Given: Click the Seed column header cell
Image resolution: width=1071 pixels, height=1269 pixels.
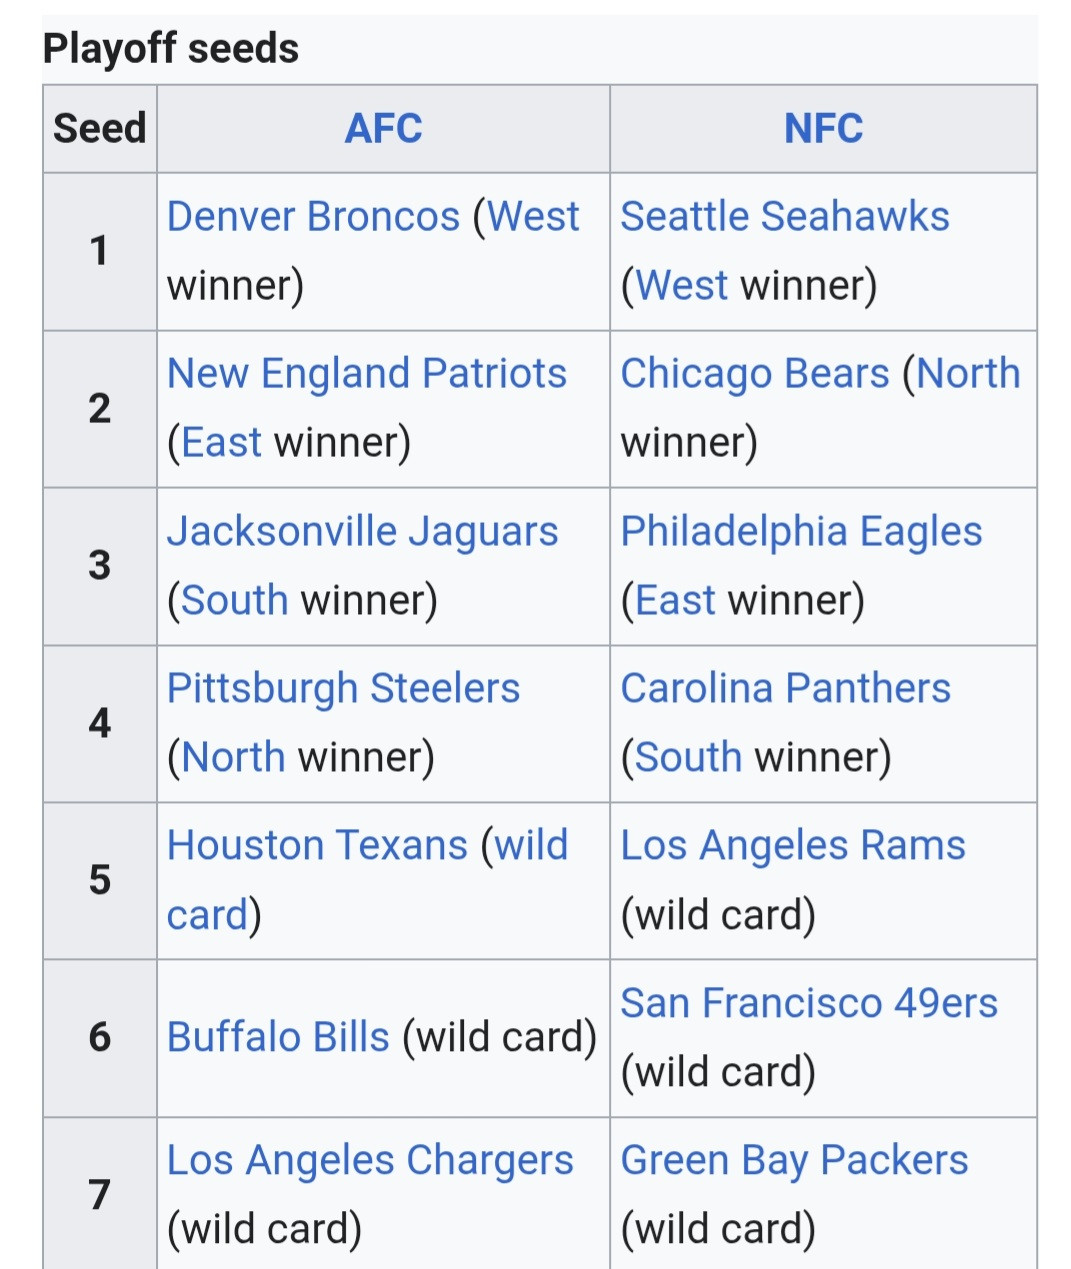Looking at the screenshot, I should 100,129.
